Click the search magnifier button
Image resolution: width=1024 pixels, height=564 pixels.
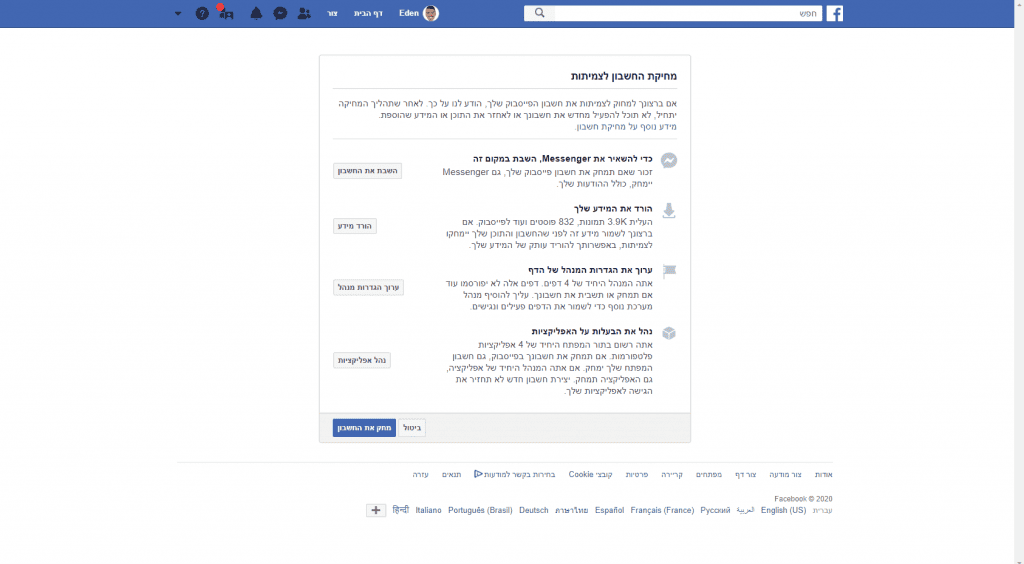pyautogui.click(x=539, y=13)
